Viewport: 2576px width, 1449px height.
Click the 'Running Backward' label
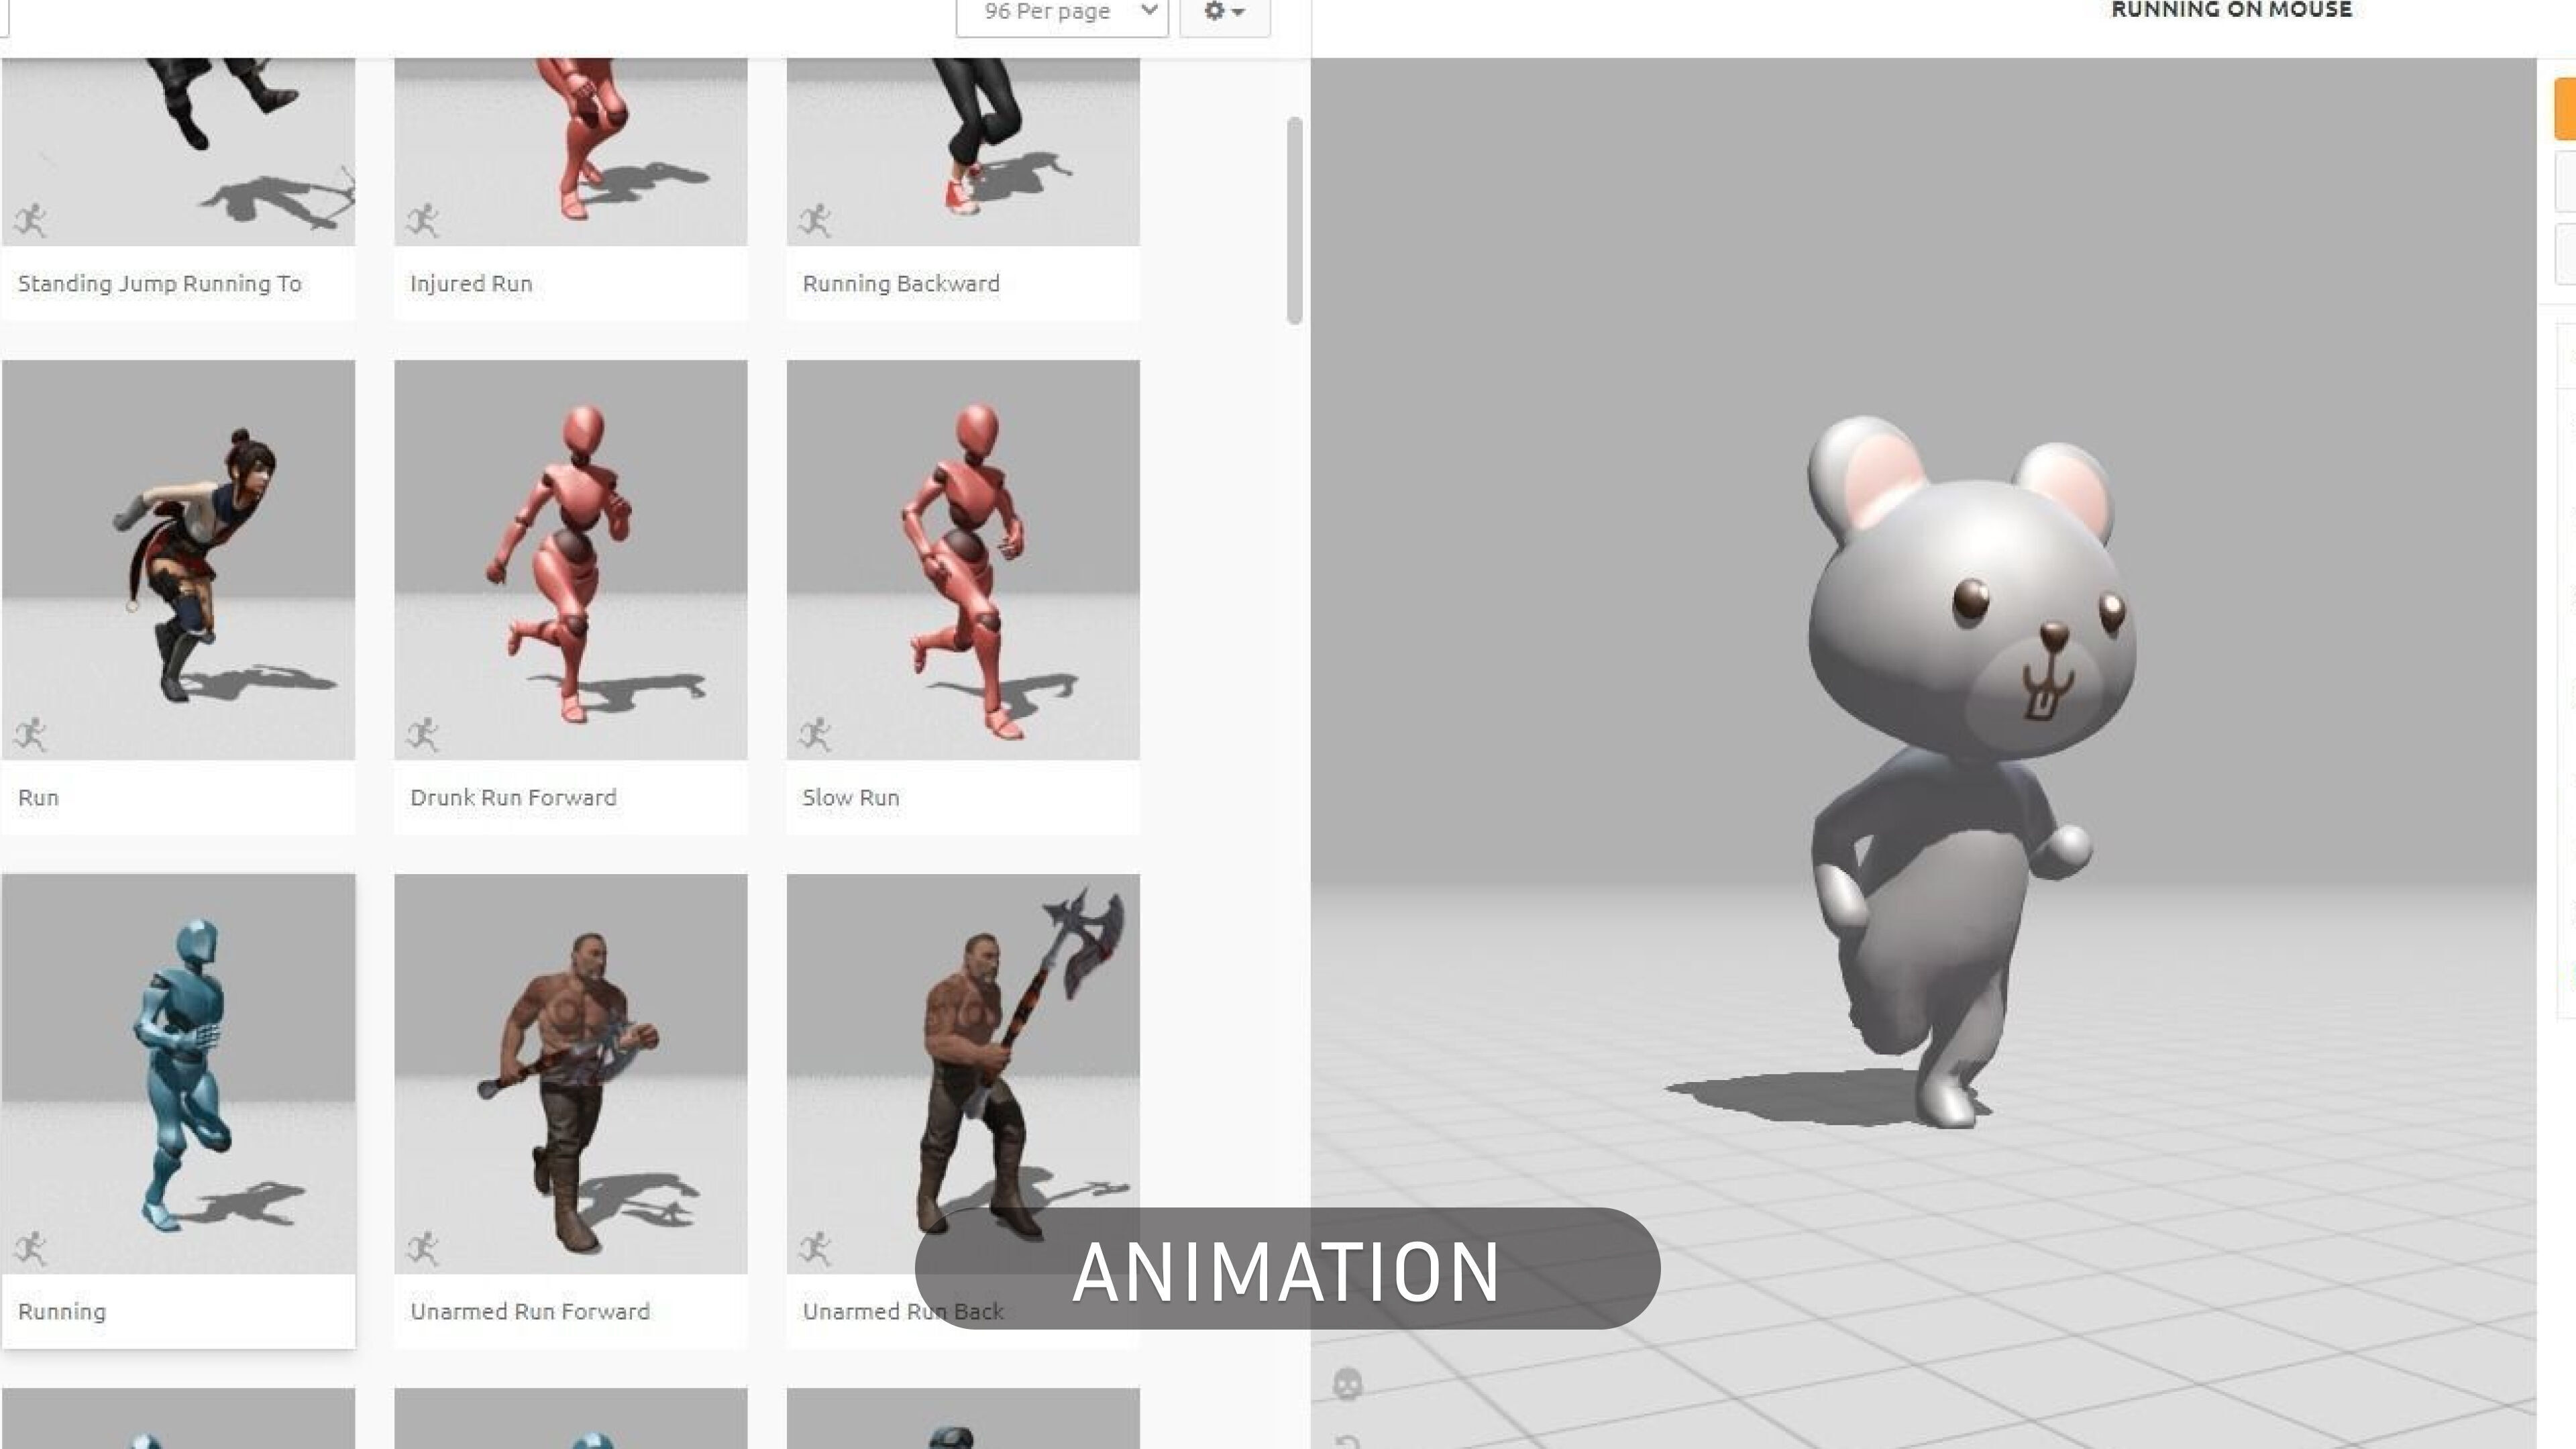(x=901, y=284)
